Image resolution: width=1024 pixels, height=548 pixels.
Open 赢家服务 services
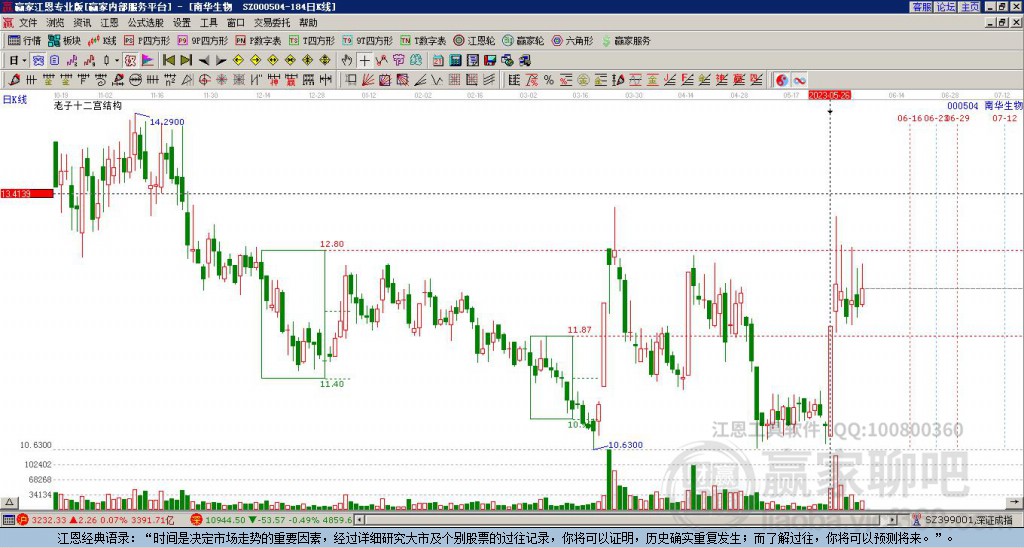pos(626,40)
